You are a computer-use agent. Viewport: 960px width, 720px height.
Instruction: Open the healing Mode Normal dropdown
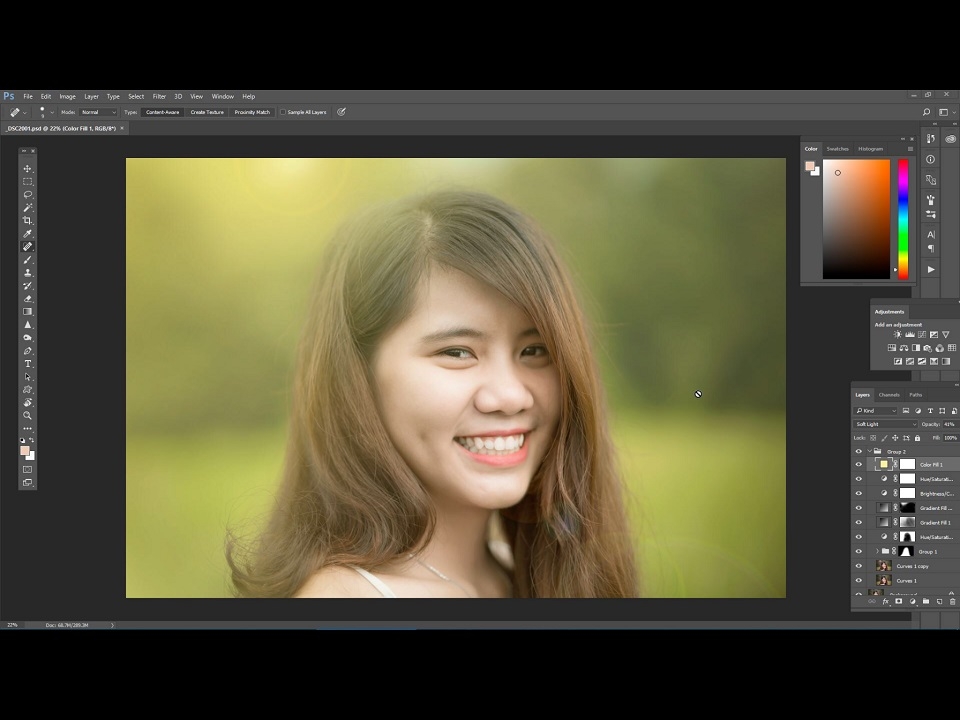click(x=98, y=112)
